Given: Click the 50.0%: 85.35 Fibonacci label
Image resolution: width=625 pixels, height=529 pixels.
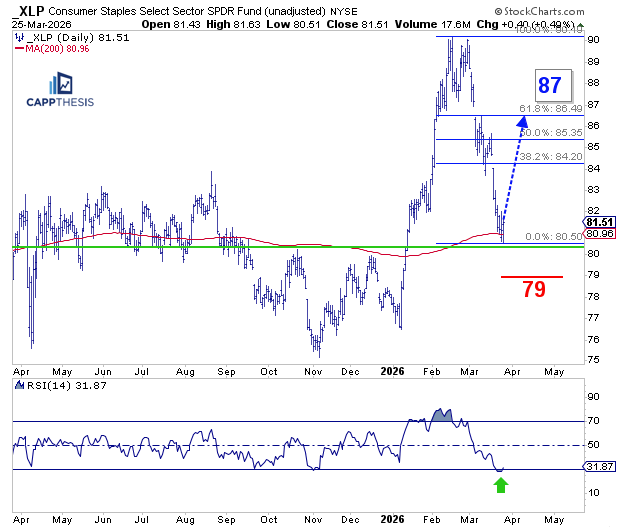Looking at the screenshot, I should [x=552, y=132].
